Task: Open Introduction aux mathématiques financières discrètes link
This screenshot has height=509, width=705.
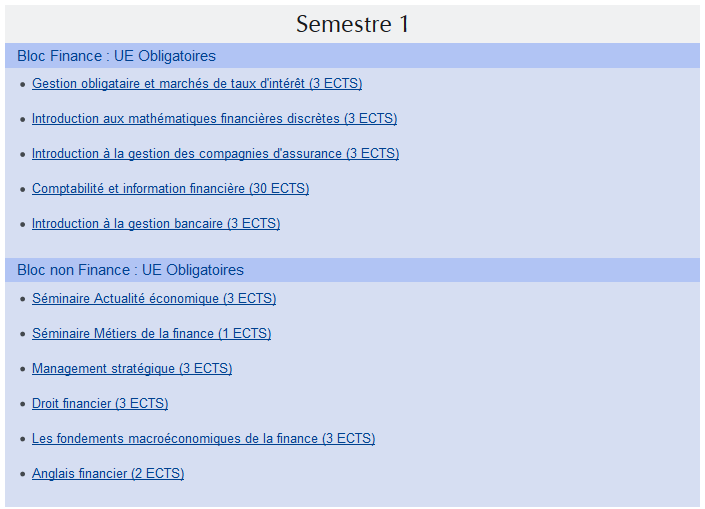Action: tap(214, 119)
